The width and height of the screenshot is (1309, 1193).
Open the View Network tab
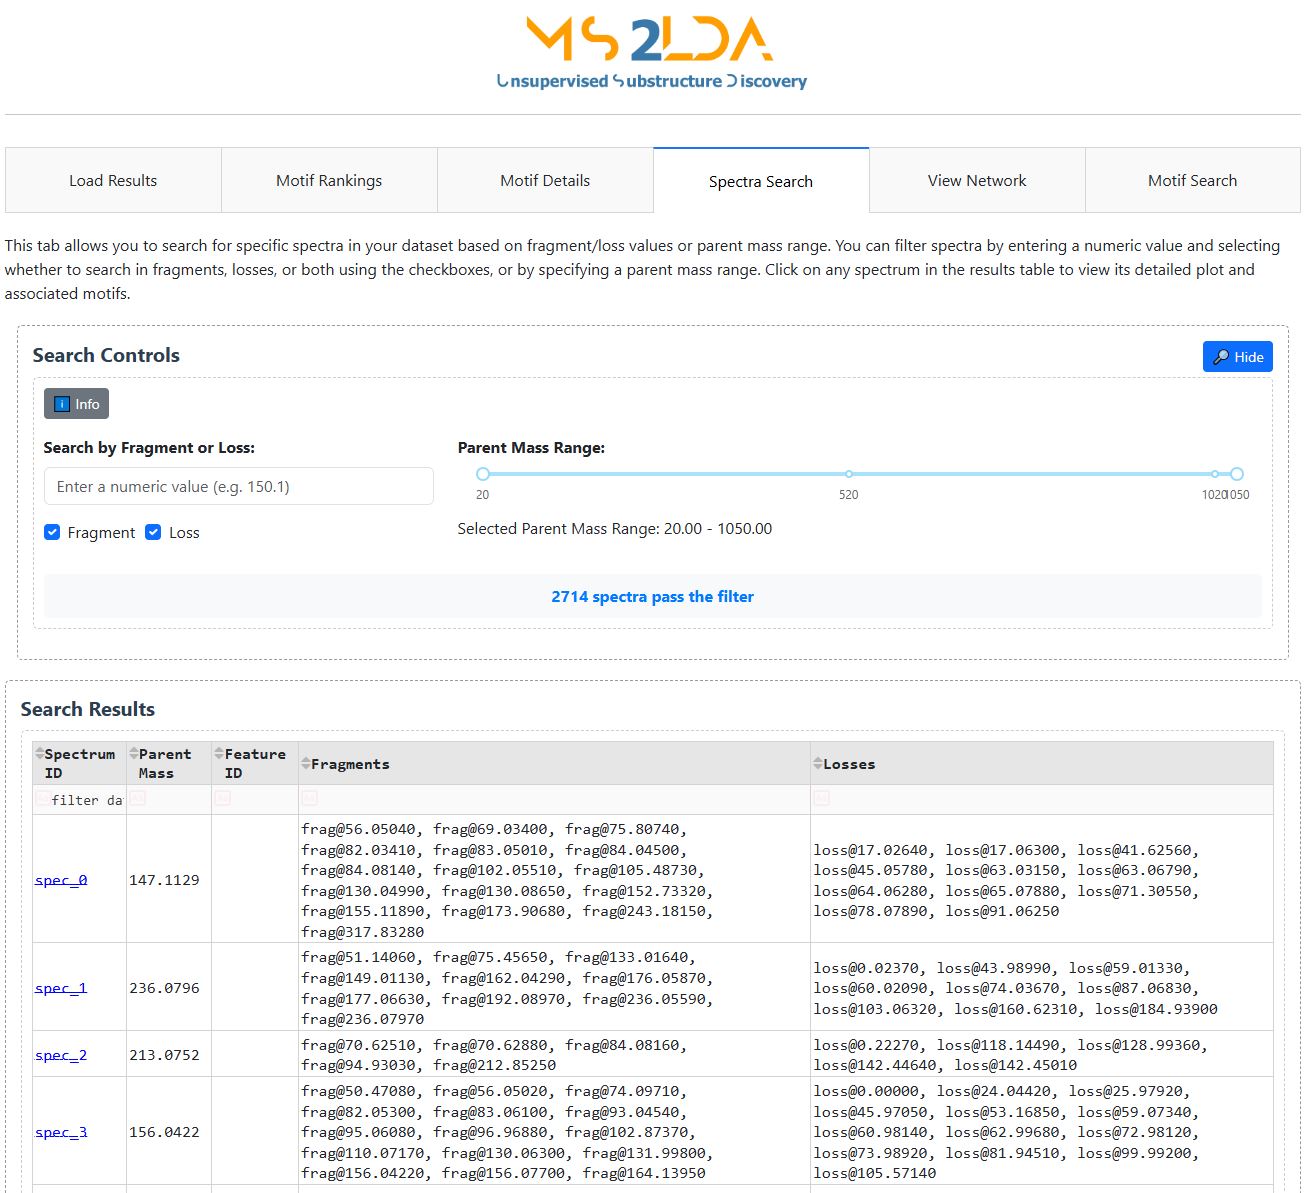[977, 181]
